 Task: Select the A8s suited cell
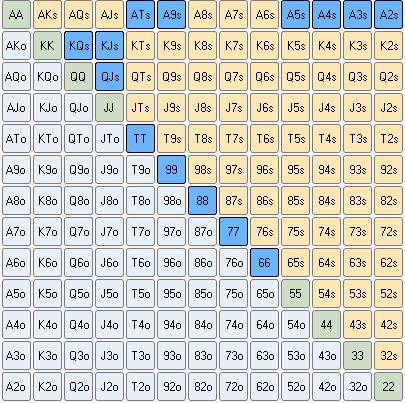tap(202, 14)
